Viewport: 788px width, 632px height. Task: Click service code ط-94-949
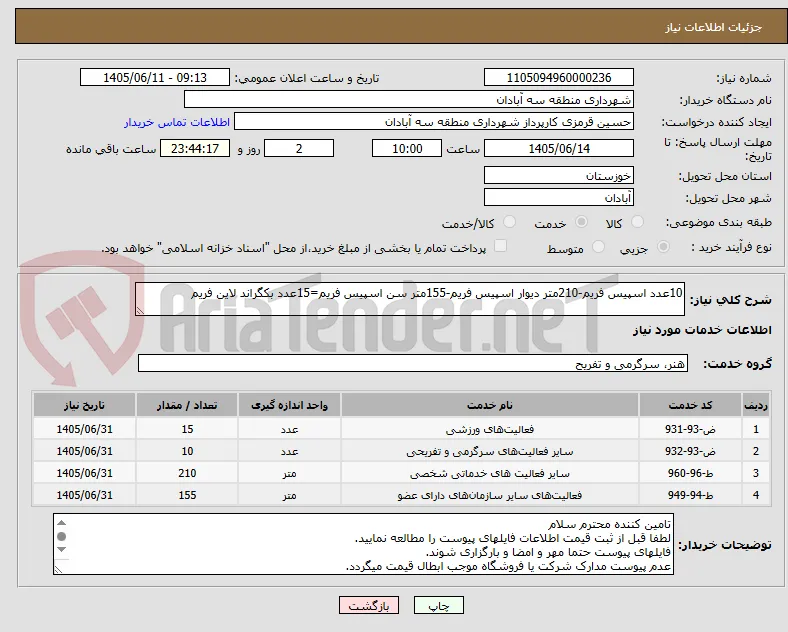point(690,495)
